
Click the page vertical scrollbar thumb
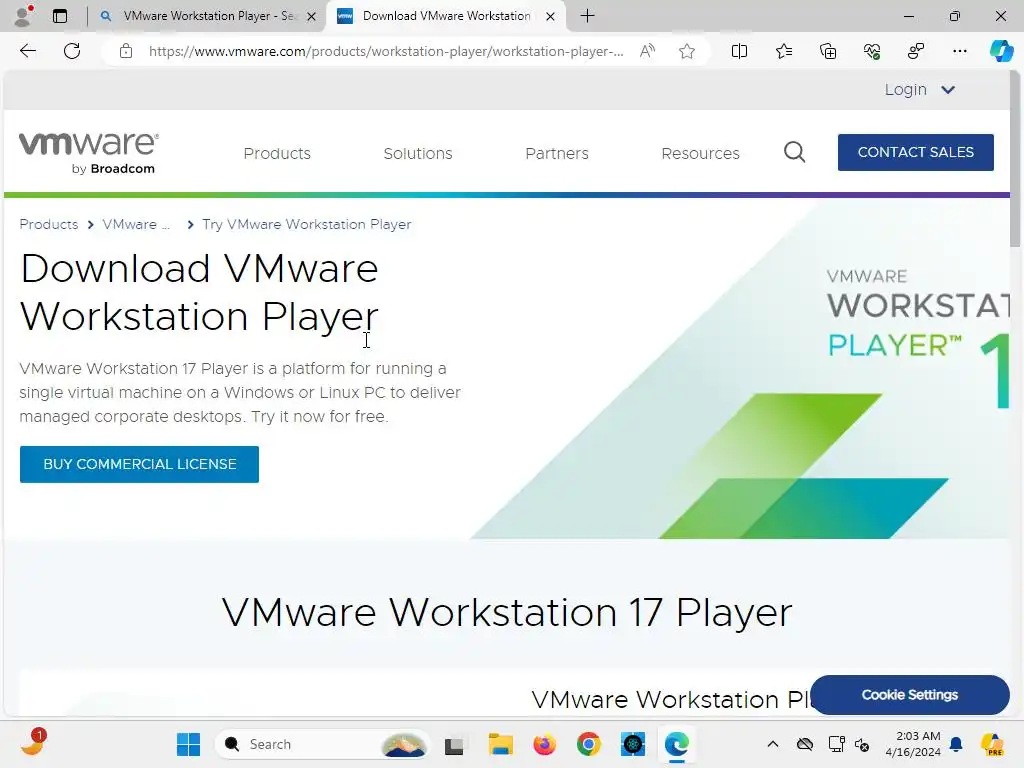(x=1015, y=160)
